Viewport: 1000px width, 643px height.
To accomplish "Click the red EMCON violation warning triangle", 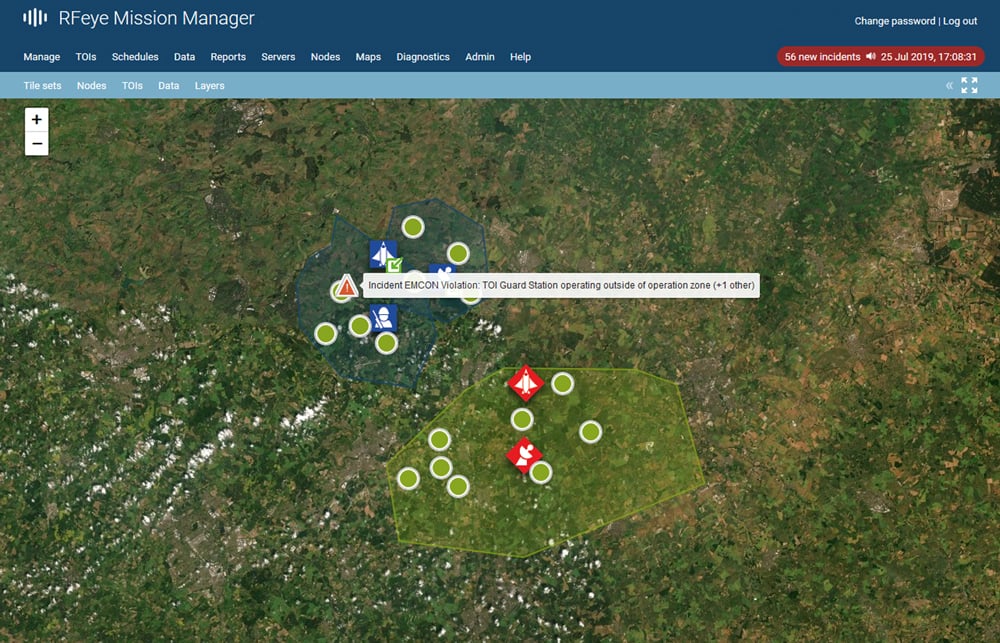I will (x=346, y=287).
